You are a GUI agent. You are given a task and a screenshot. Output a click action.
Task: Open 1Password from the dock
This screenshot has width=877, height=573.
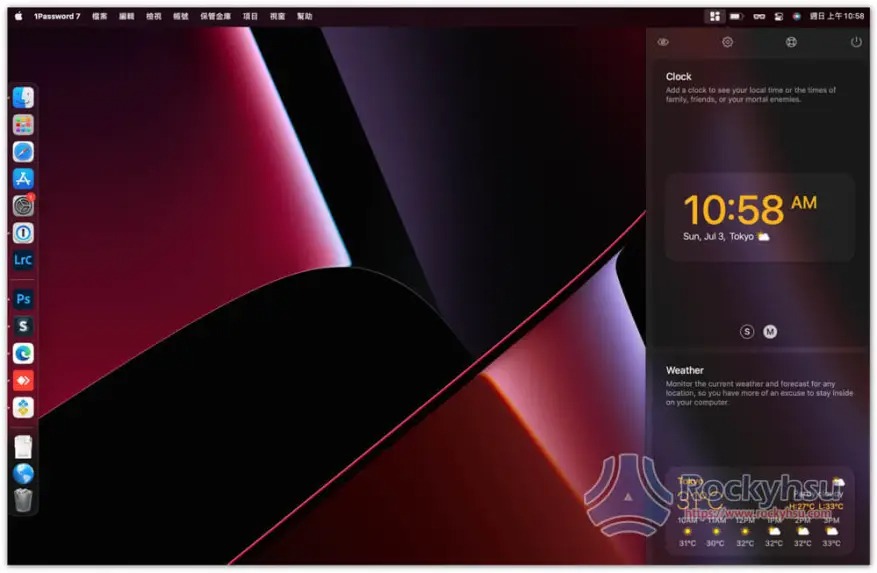(x=23, y=233)
